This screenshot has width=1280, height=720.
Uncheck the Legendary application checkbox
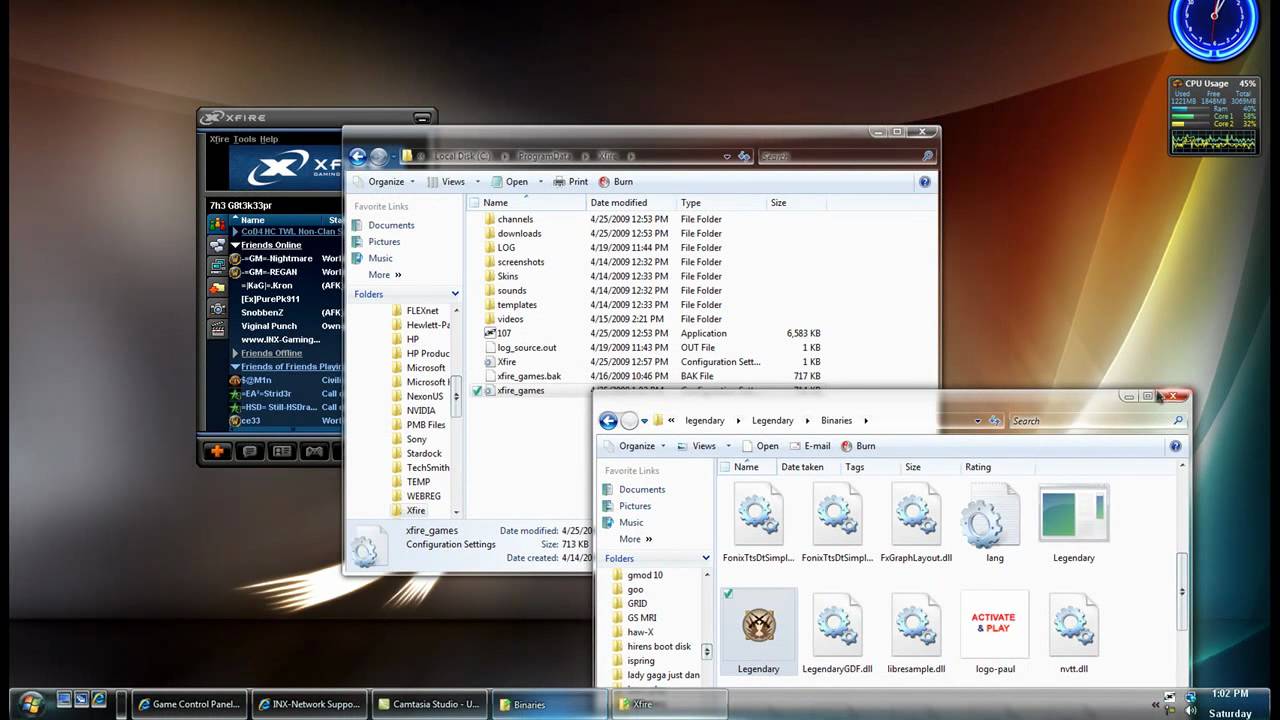coord(728,594)
